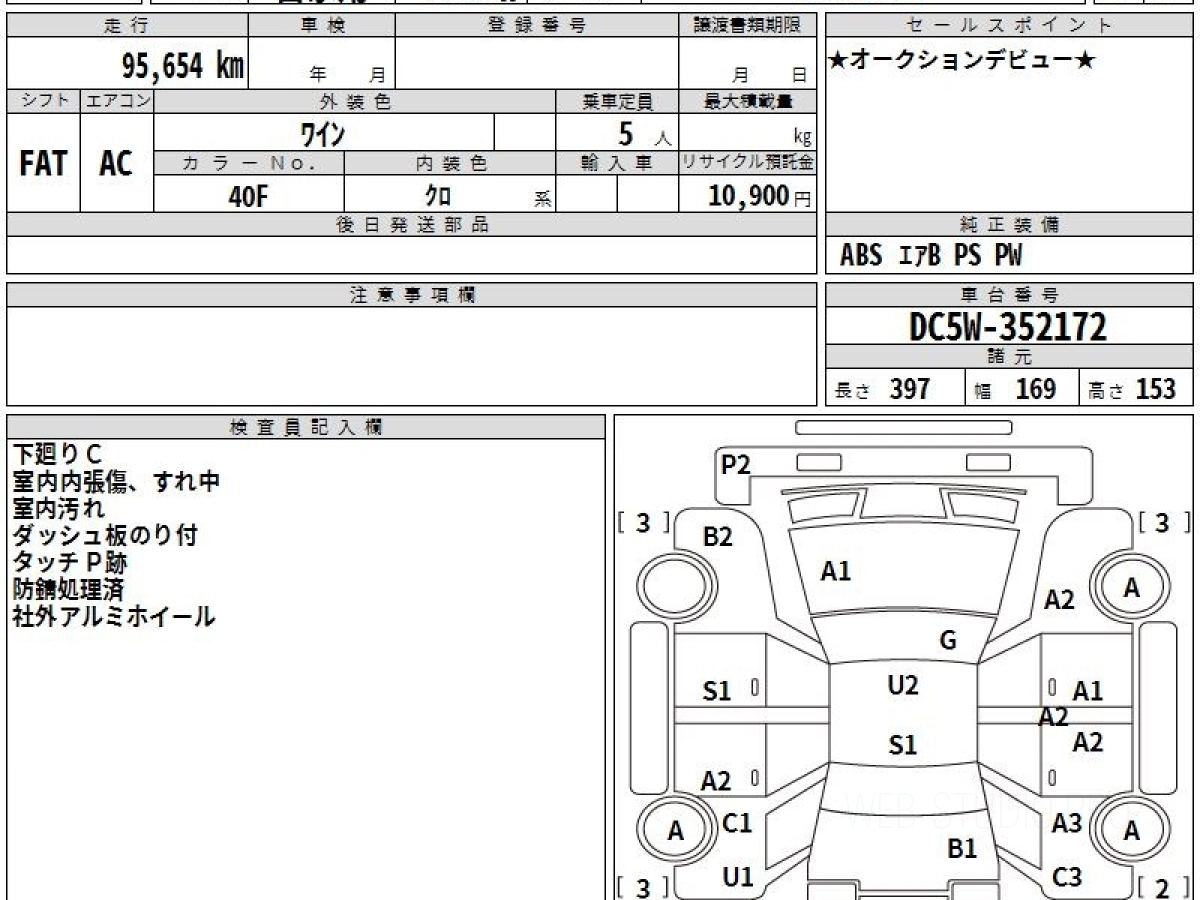The width and height of the screenshot is (1200, 900).
Task: Click the note 室内内張傷、すれ中
Action: point(116,481)
